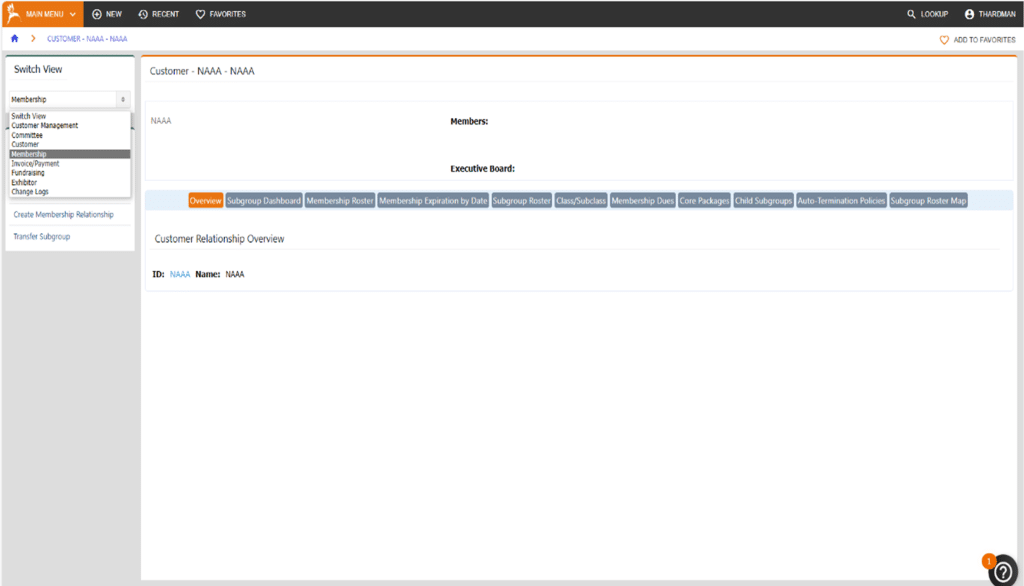
Task: Click the Favorites heart icon
Action: pyautogui.click(x=200, y=14)
